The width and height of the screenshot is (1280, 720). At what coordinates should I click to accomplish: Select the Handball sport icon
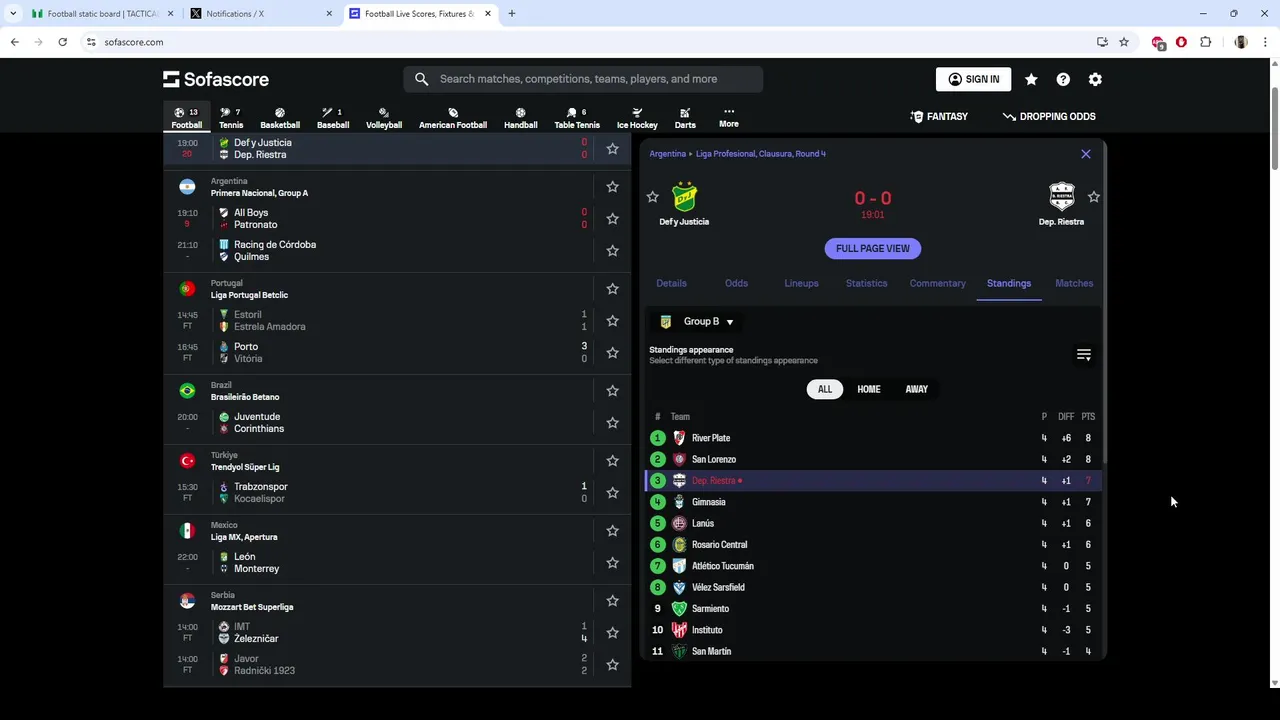(x=520, y=118)
